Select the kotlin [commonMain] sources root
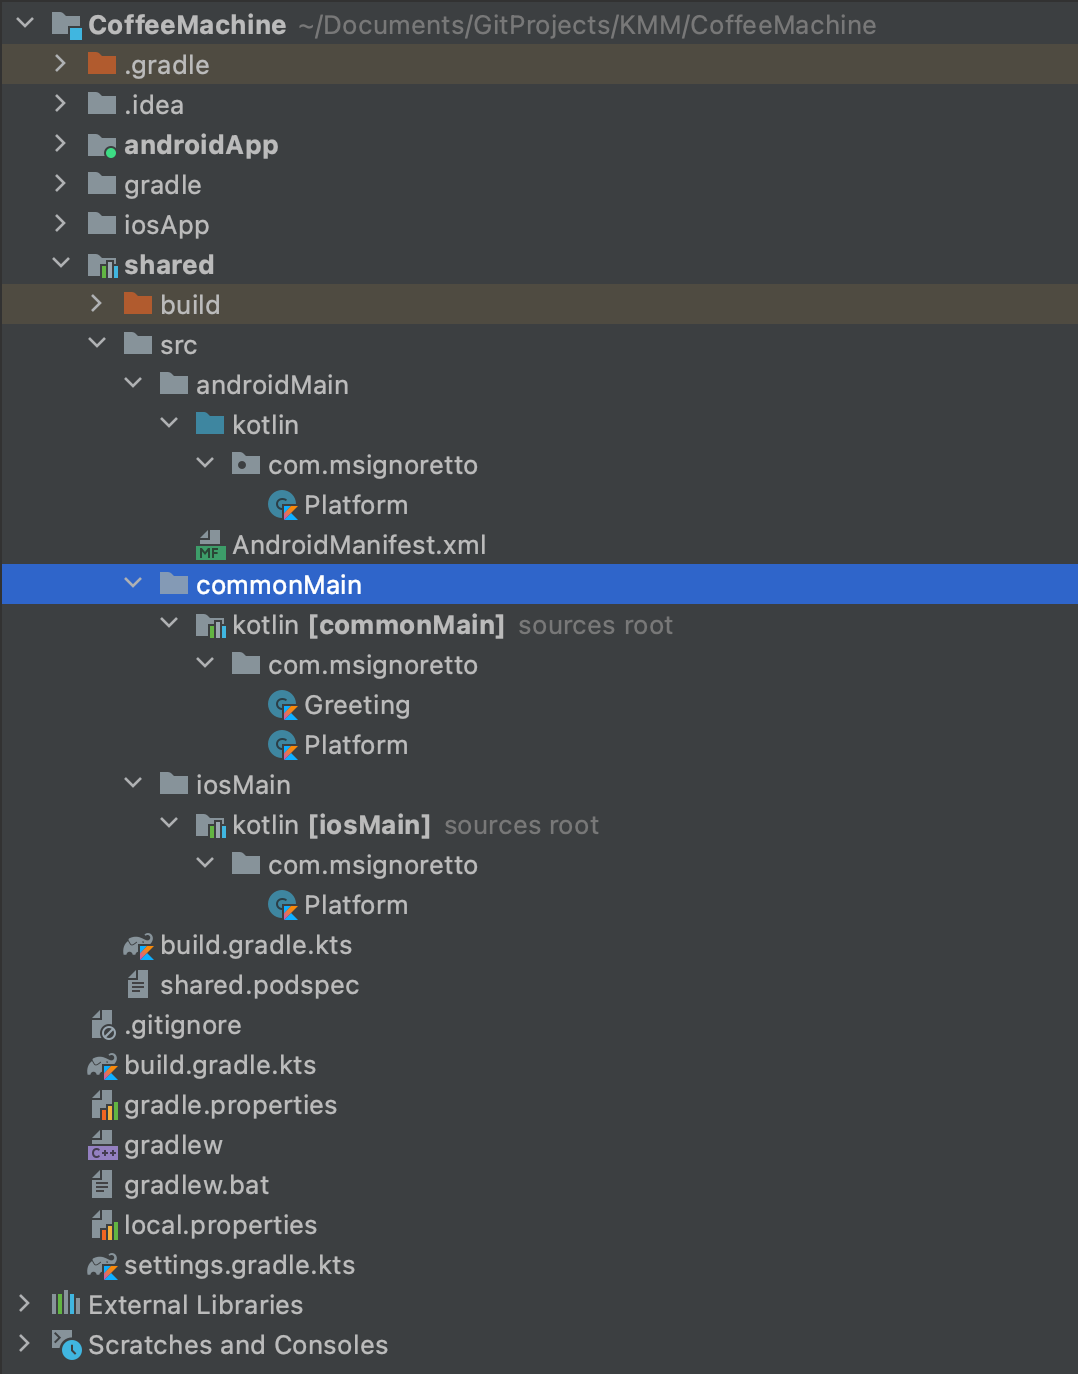Screen dimensions: 1078x1374 pyautogui.click(x=367, y=625)
